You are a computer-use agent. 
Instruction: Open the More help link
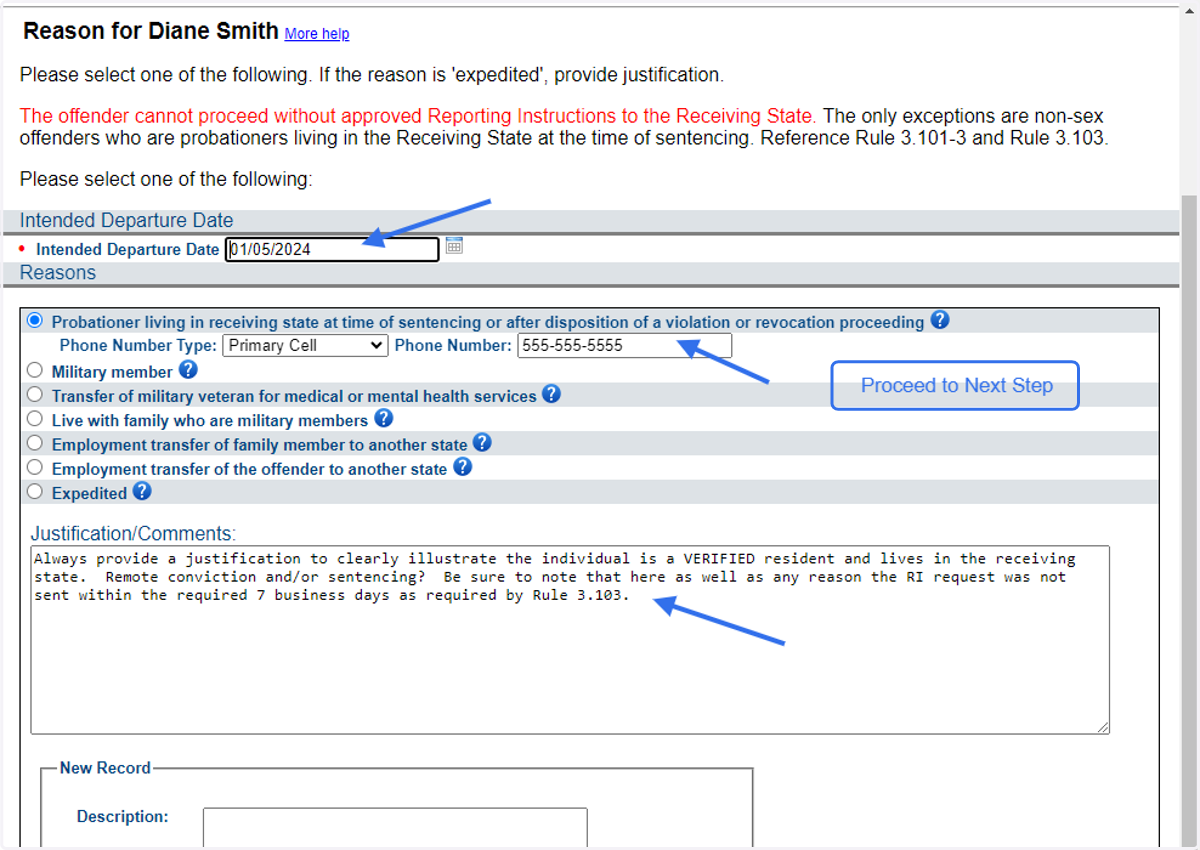coord(317,34)
